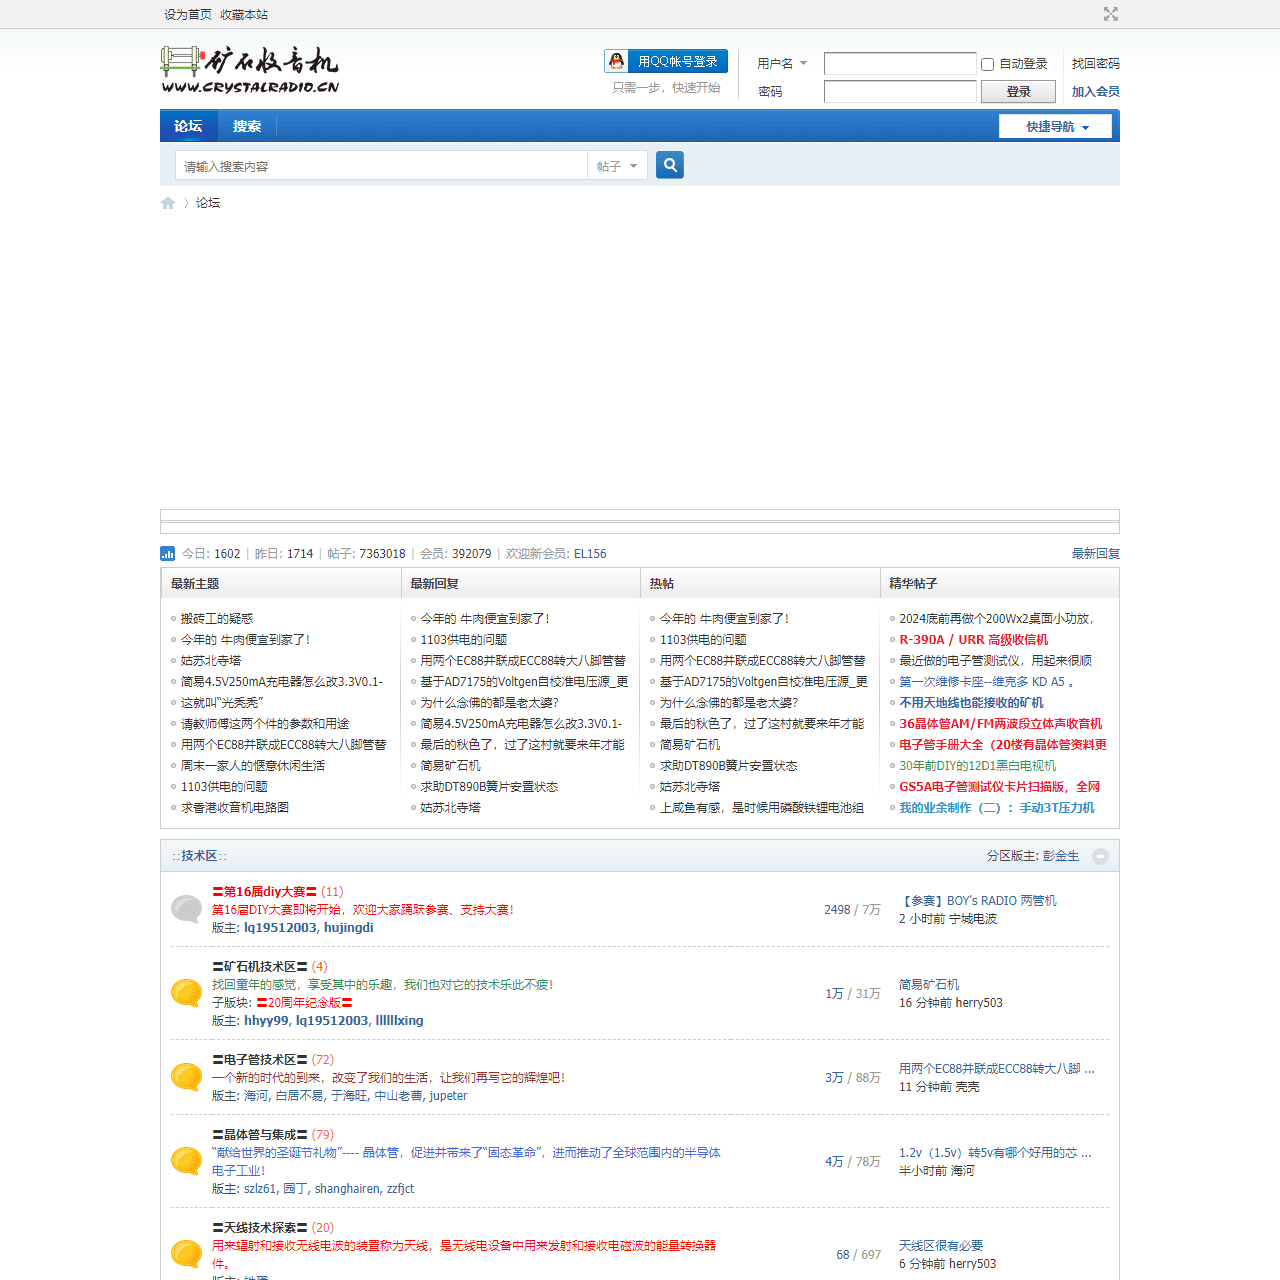Click the statistics bar chart icon
1280x1280 pixels.
pyautogui.click(x=168, y=554)
